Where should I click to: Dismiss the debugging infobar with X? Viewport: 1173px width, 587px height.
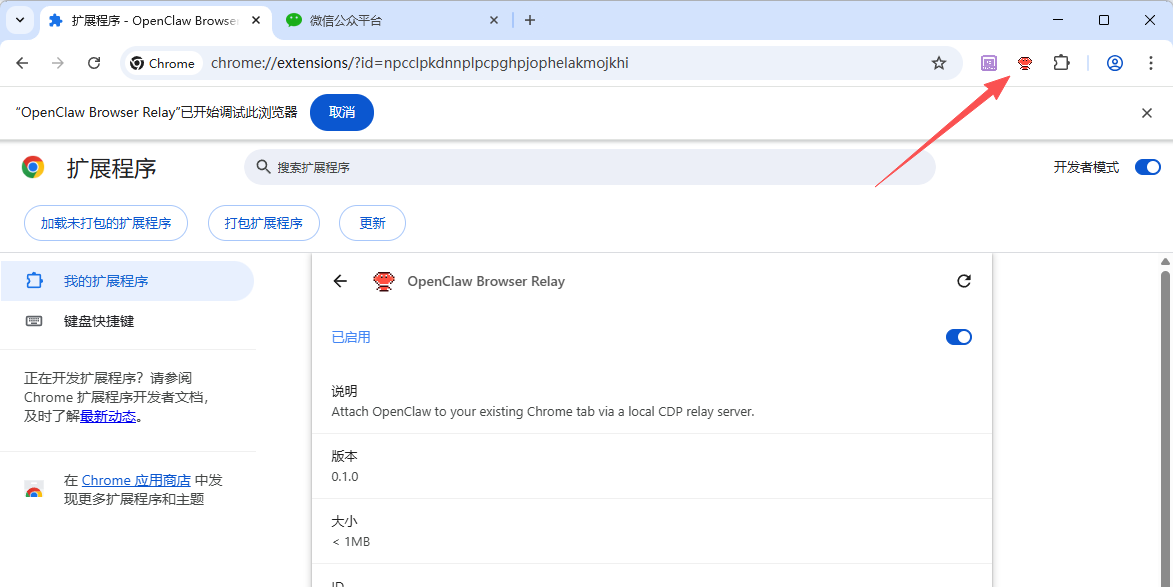coord(1147,113)
